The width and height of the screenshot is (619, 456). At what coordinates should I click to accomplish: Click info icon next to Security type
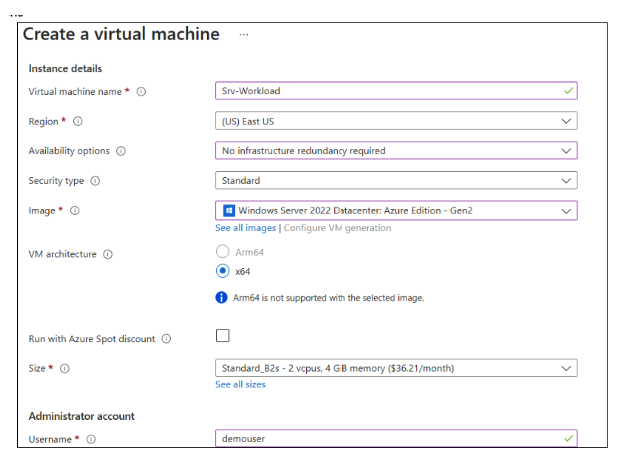tap(95, 181)
